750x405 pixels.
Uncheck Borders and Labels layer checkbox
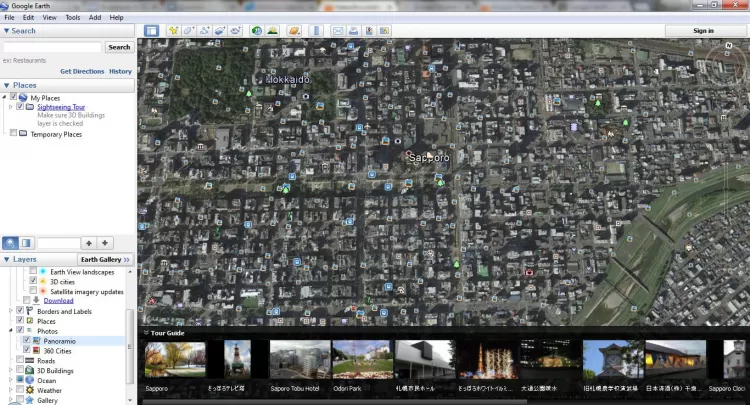pos(20,310)
